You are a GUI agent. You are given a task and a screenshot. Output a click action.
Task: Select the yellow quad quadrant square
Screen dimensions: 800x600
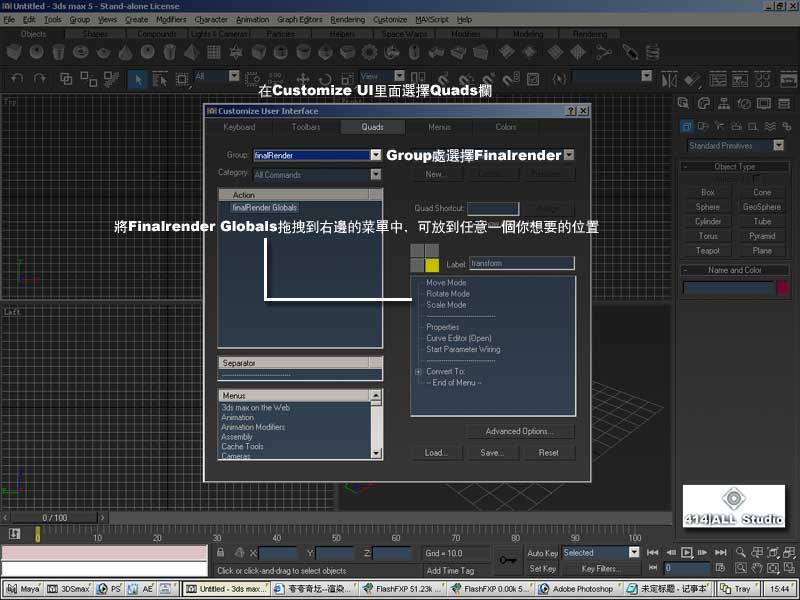coord(432,265)
